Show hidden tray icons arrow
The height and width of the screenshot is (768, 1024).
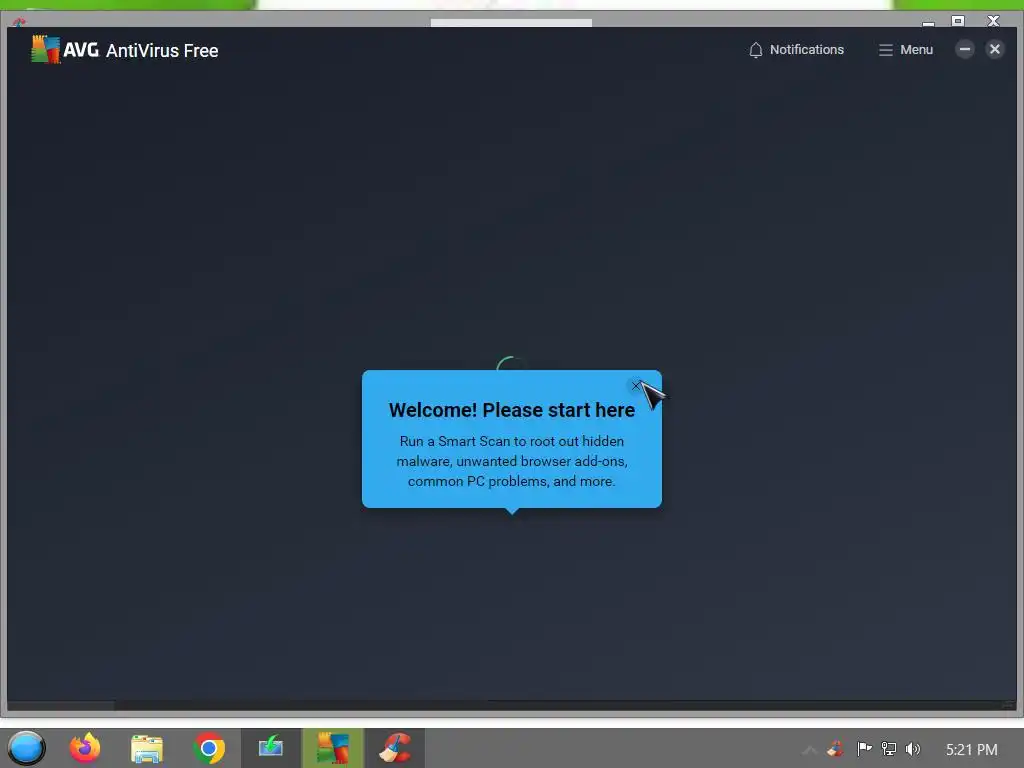tap(810, 750)
